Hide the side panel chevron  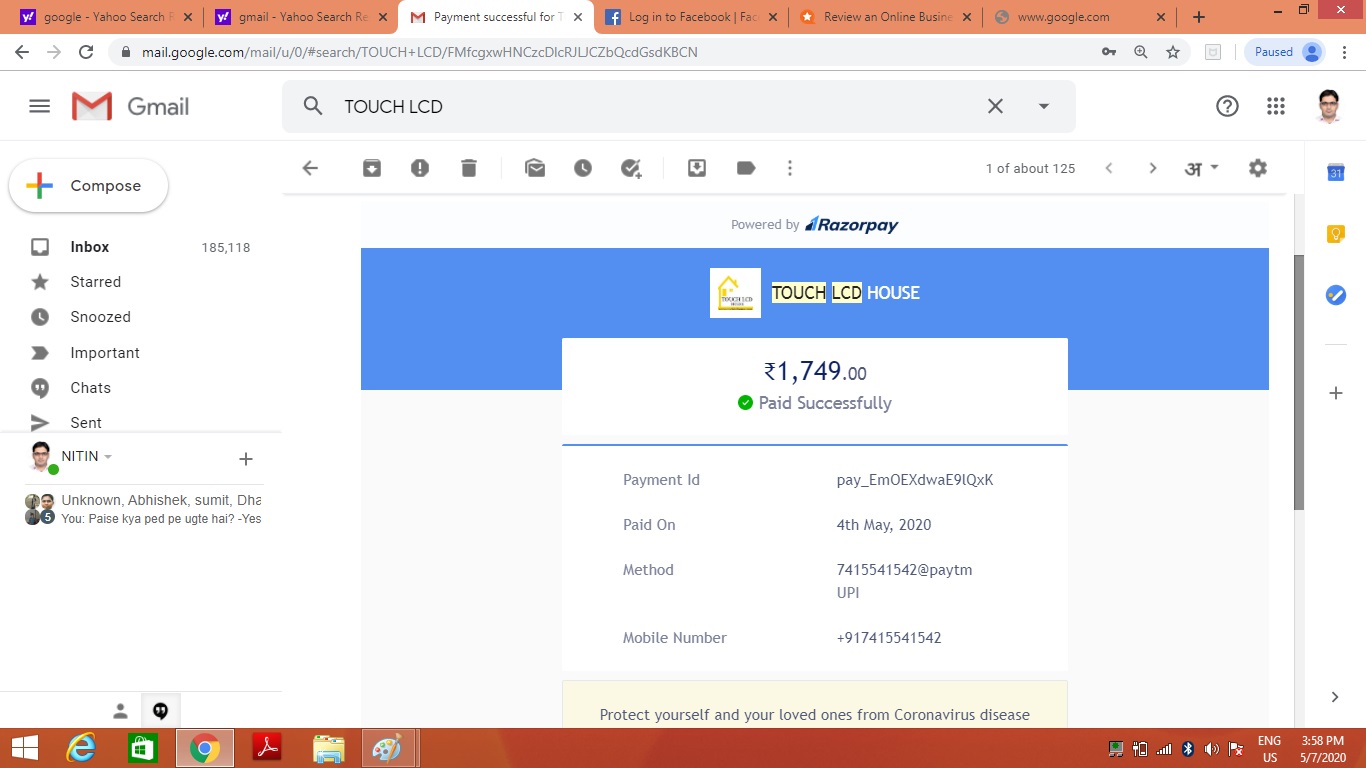[1335, 697]
